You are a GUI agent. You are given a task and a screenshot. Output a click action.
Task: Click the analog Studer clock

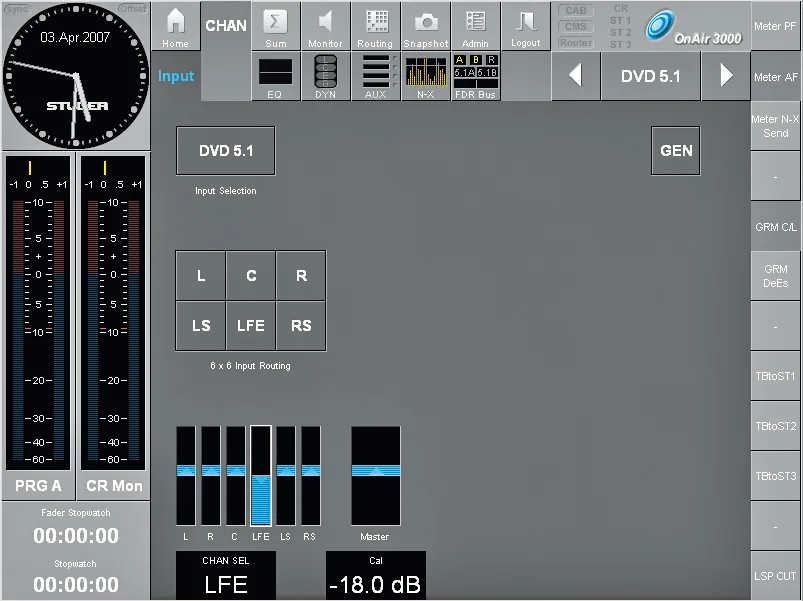(76, 76)
